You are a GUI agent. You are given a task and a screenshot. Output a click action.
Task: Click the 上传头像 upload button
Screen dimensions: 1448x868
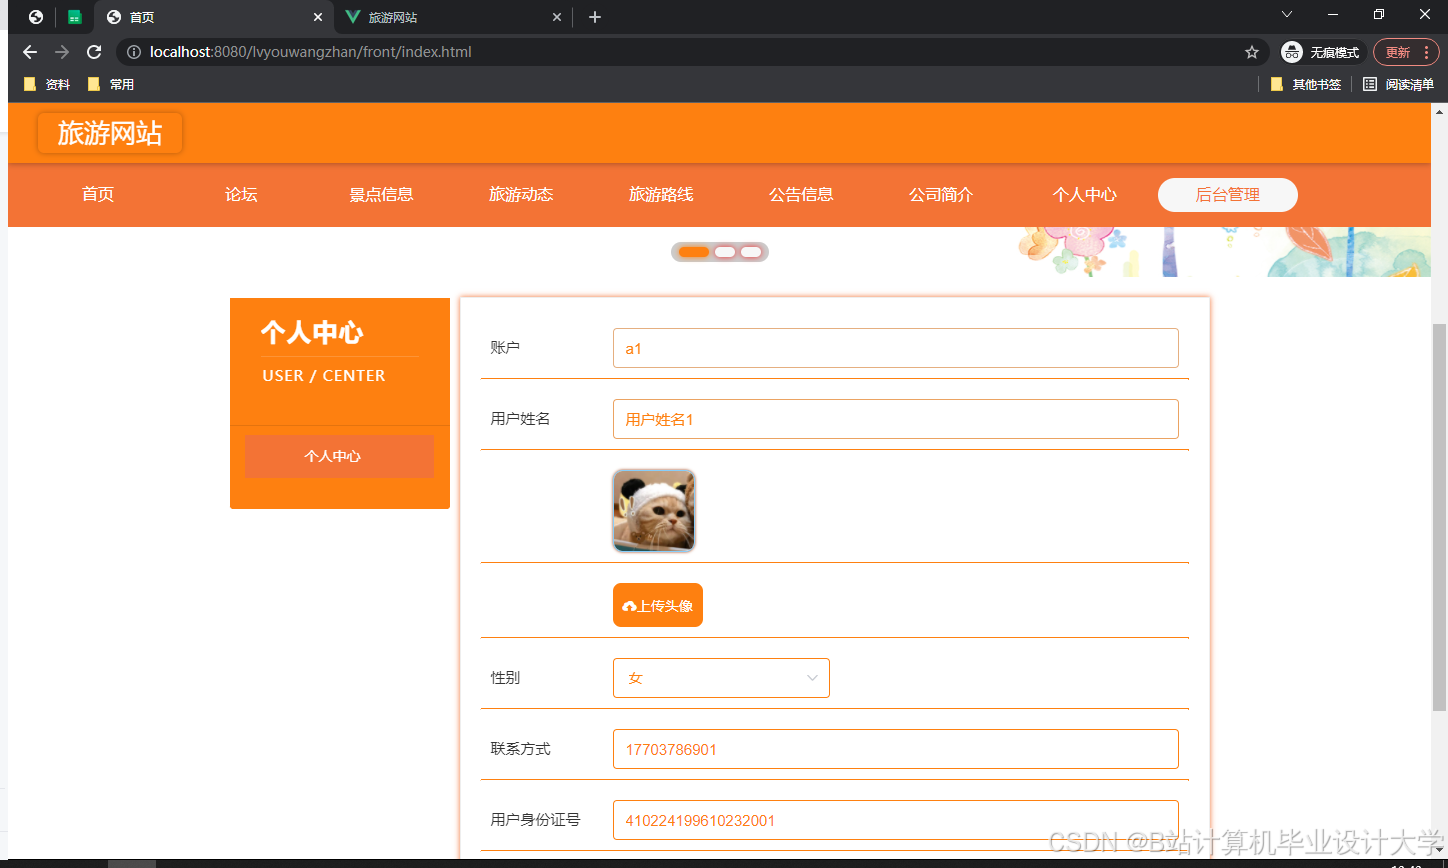(x=658, y=605)
